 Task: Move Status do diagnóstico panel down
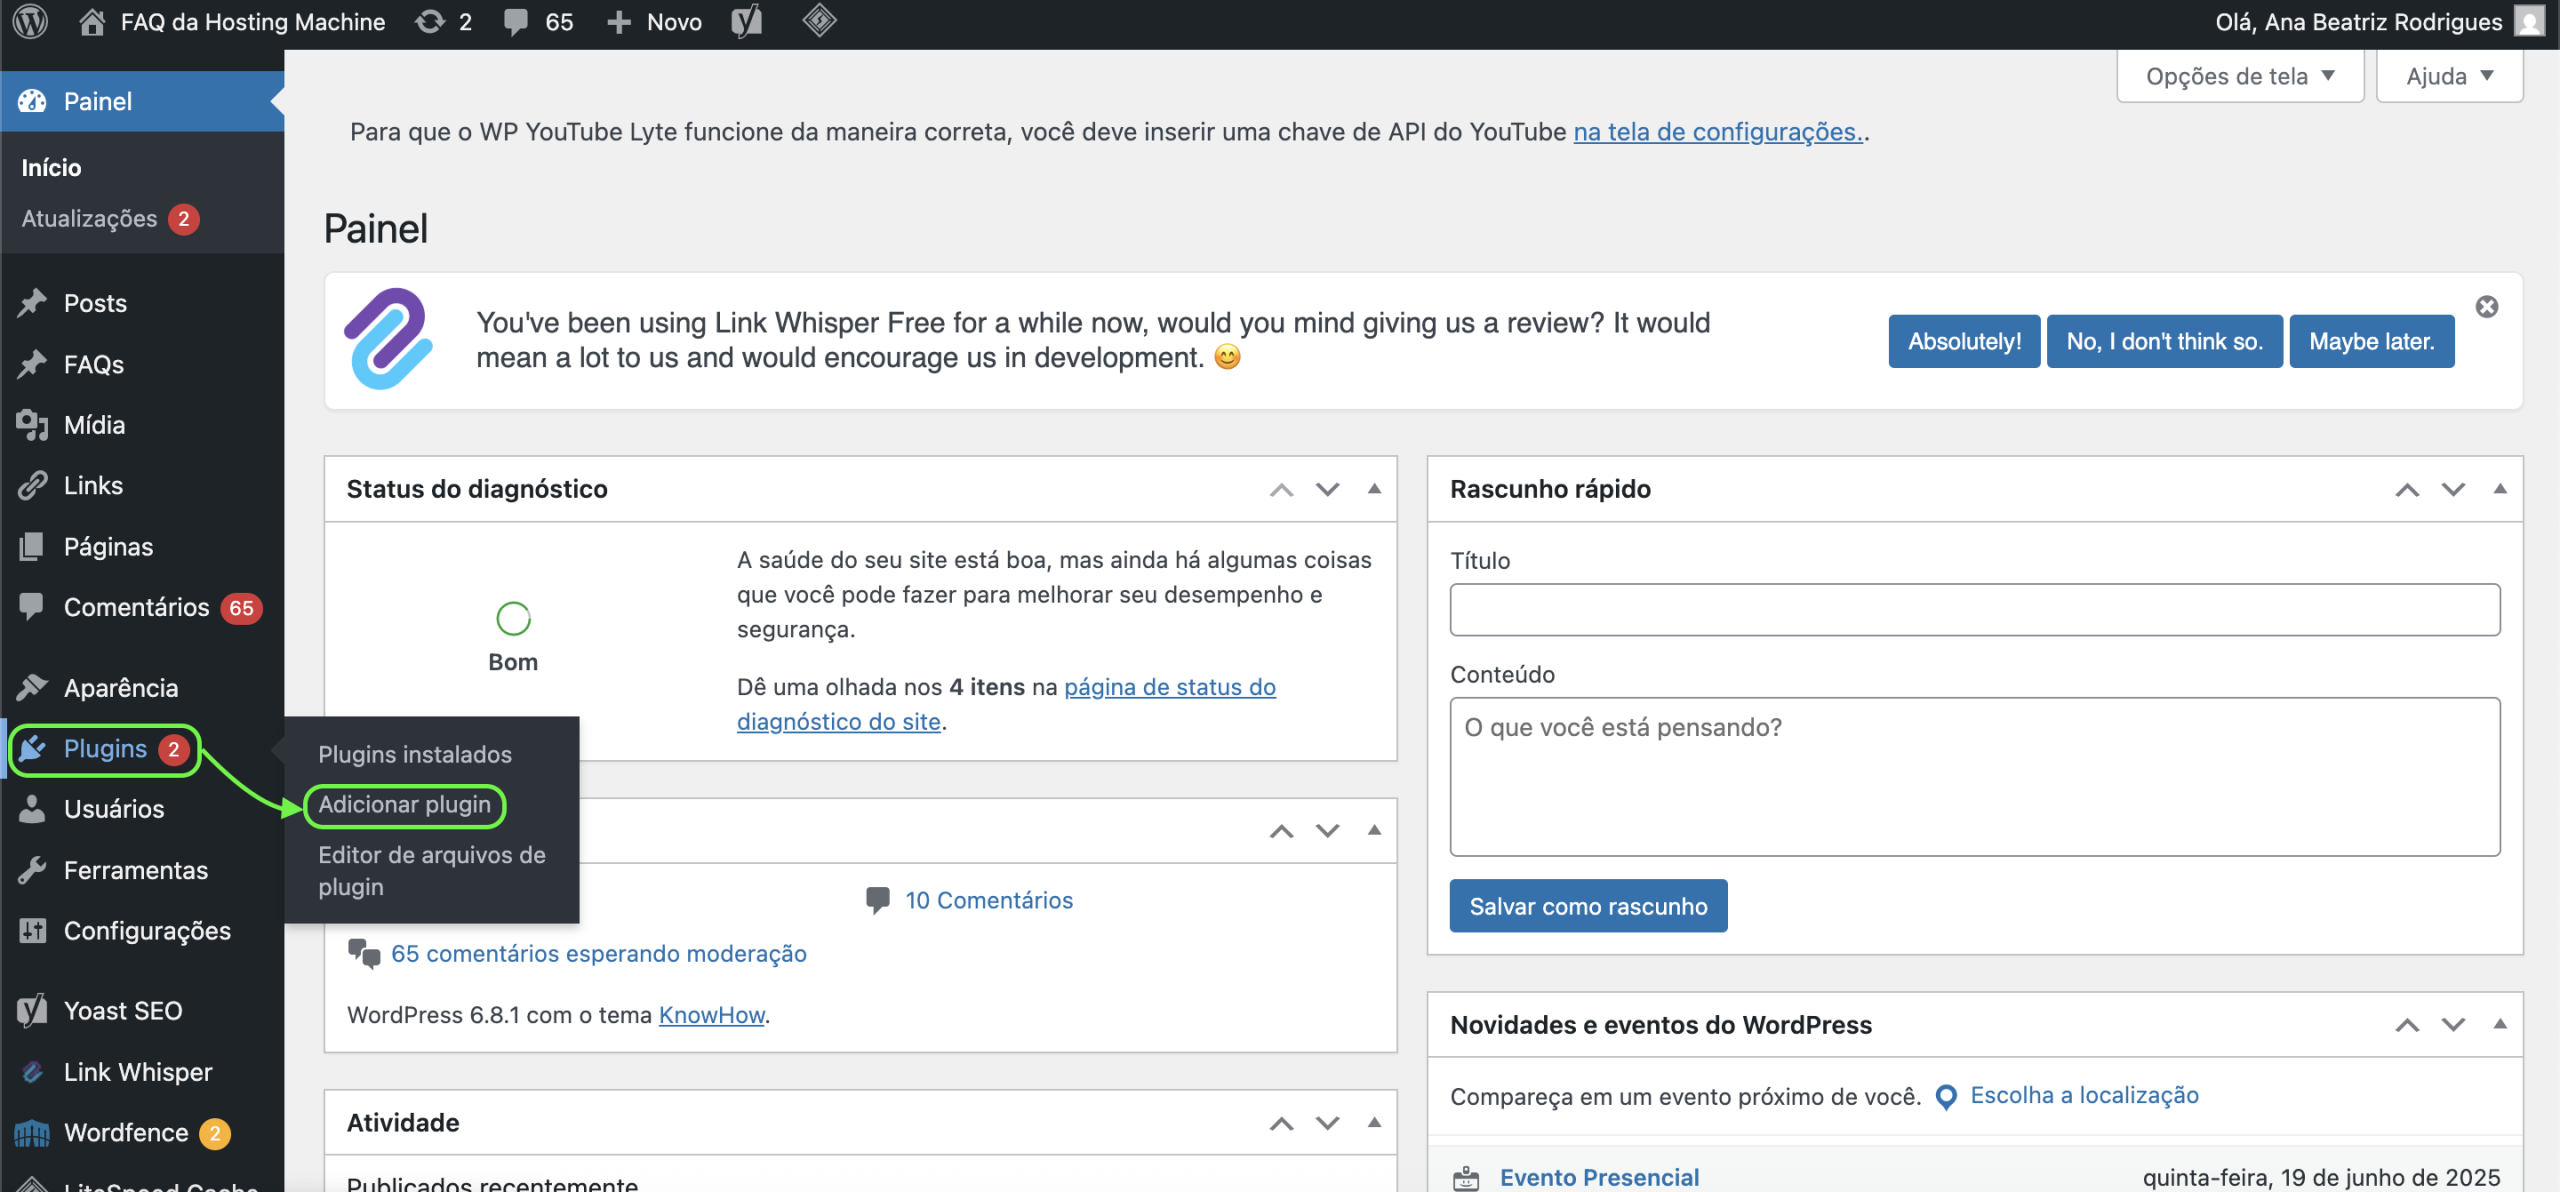tap(1327, 489)
